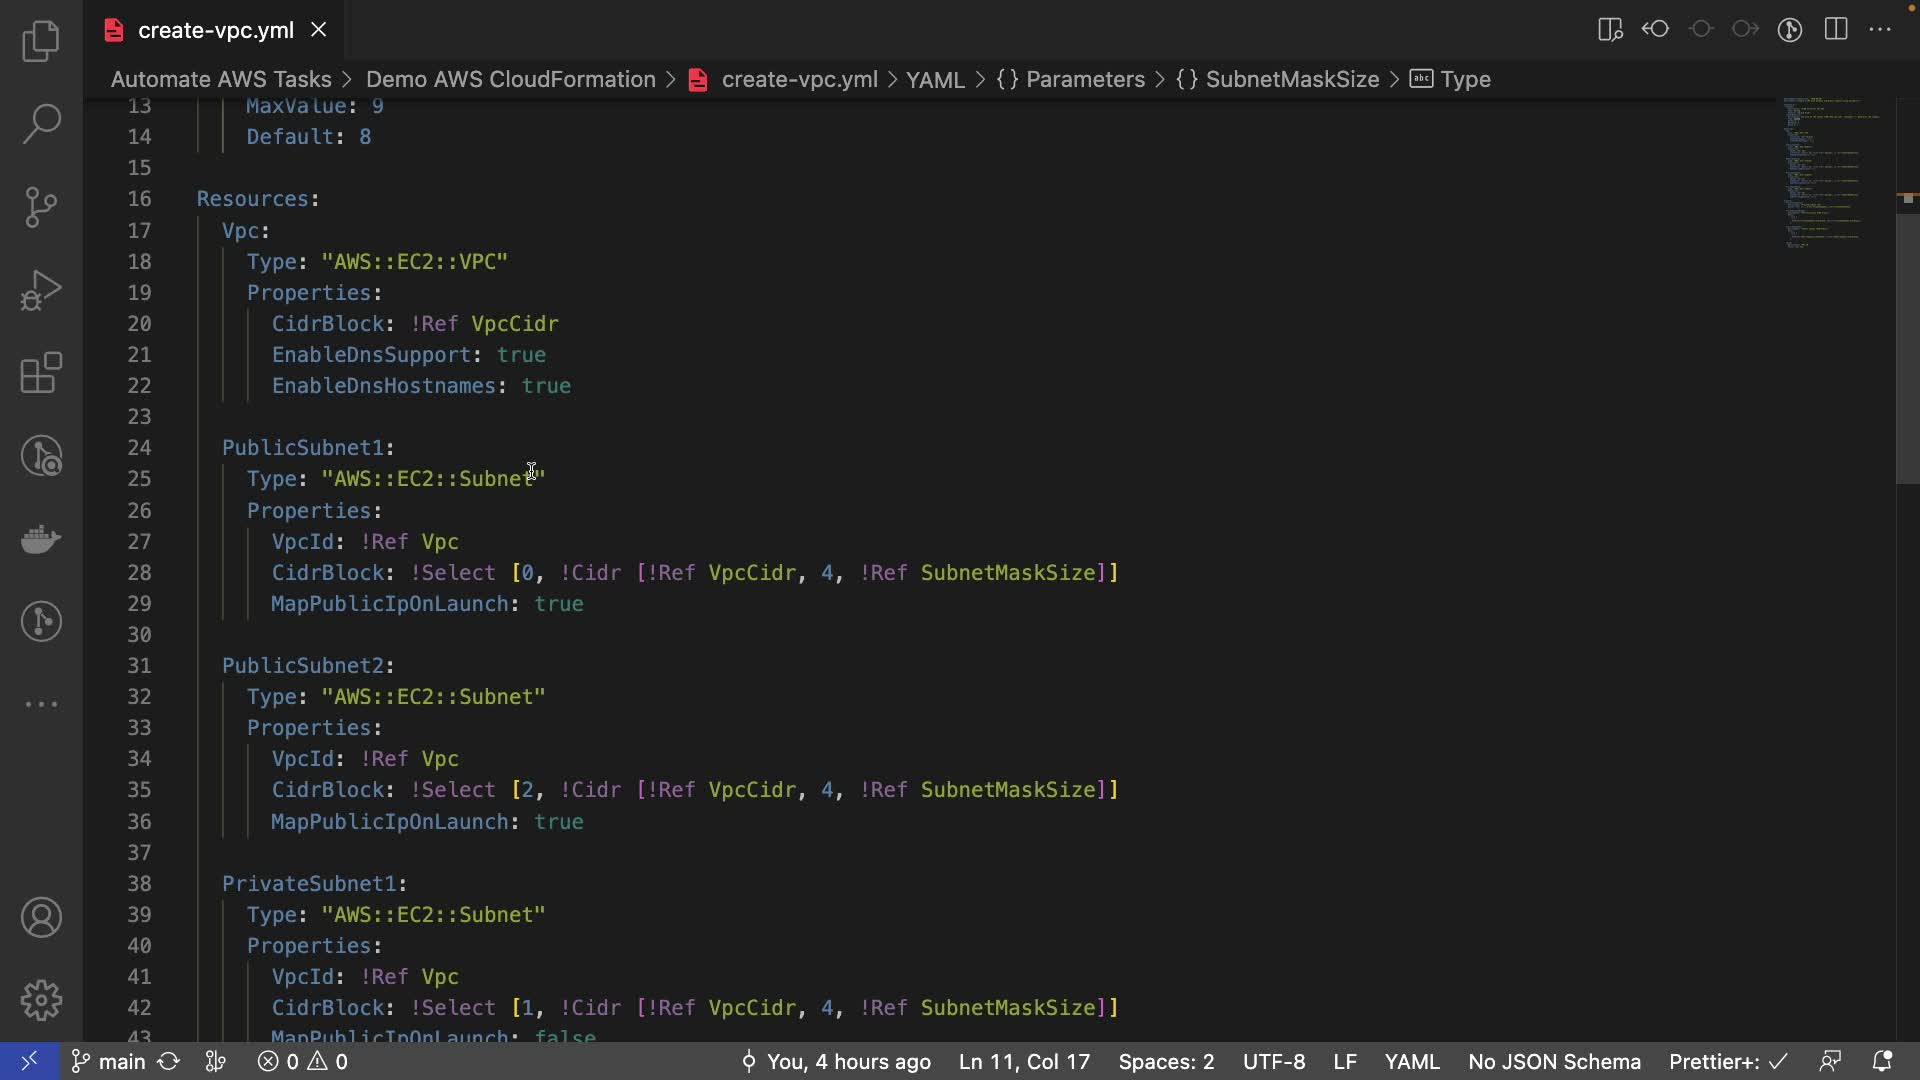
Task: Open the Search view in activity bar
Action: tap(41, 124)
